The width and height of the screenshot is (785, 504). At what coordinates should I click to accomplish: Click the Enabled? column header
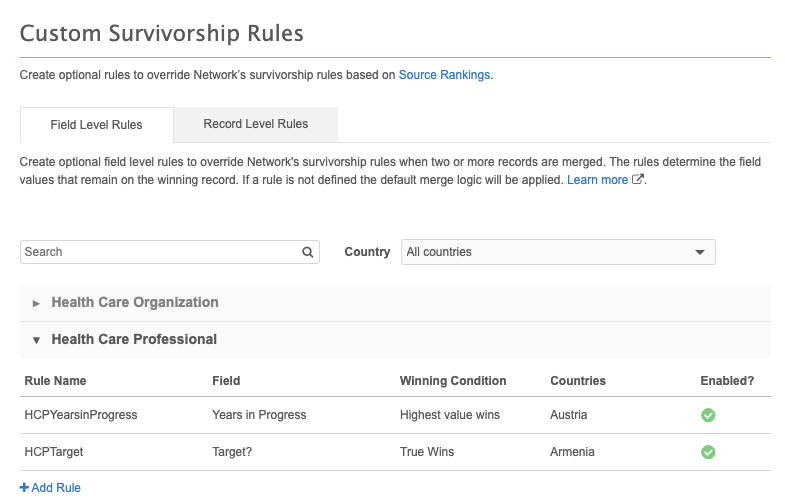pyautogui.click(x=727, y=381)
